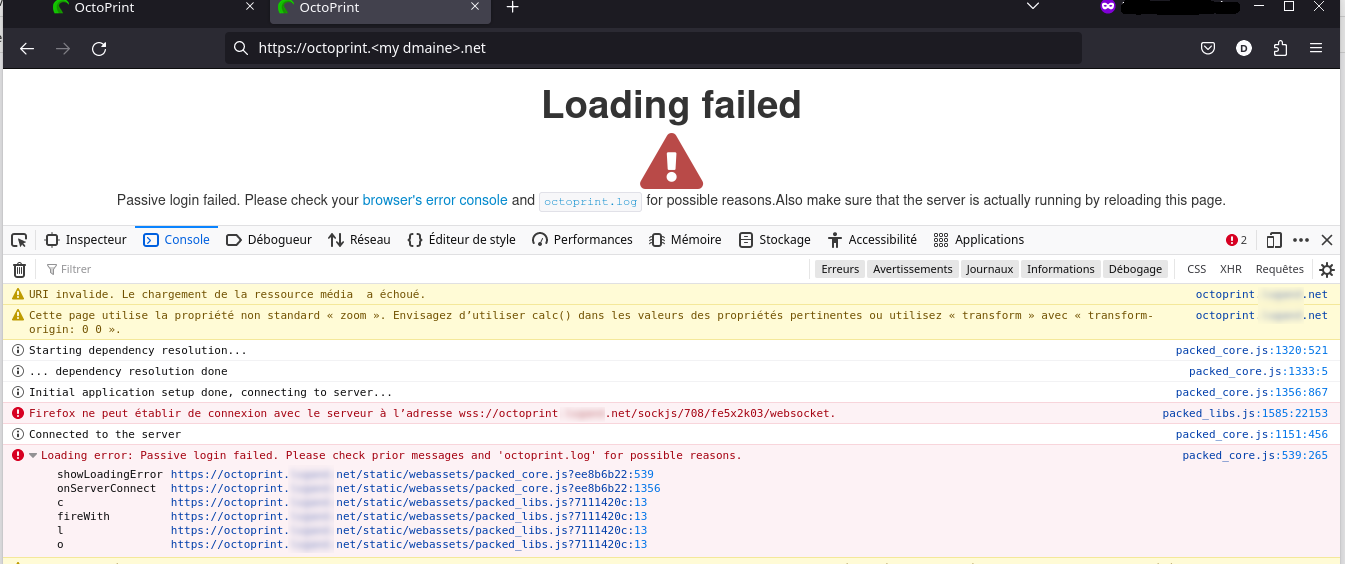
Task: Open the Mémoire tab
Action: click(x=685, y=240)
